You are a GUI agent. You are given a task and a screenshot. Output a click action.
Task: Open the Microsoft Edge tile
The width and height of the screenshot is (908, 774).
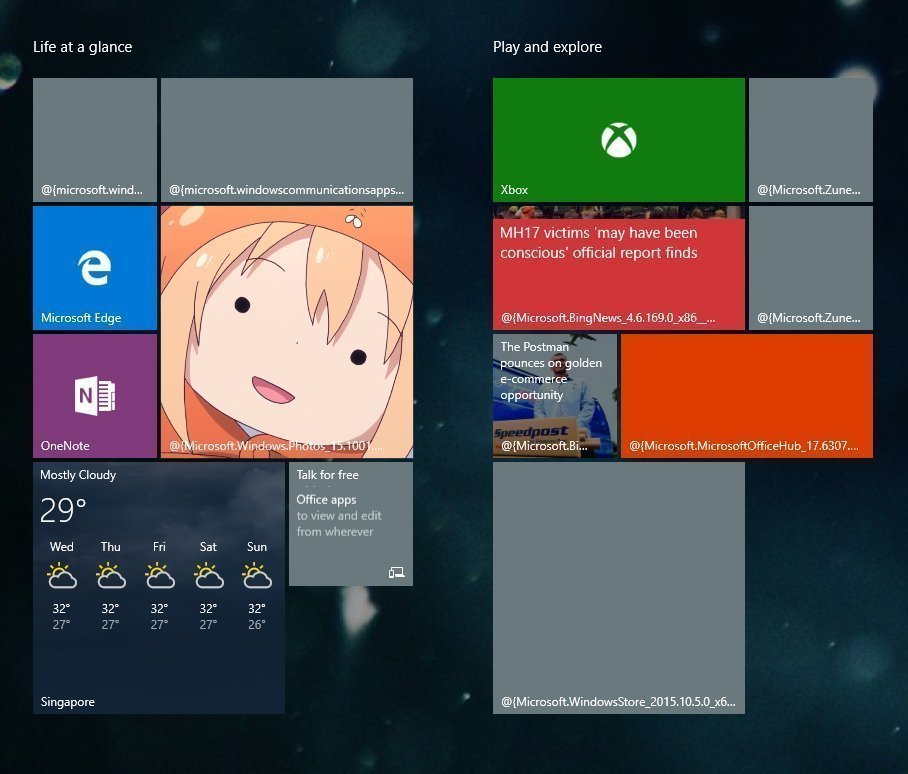pos(95,268)
